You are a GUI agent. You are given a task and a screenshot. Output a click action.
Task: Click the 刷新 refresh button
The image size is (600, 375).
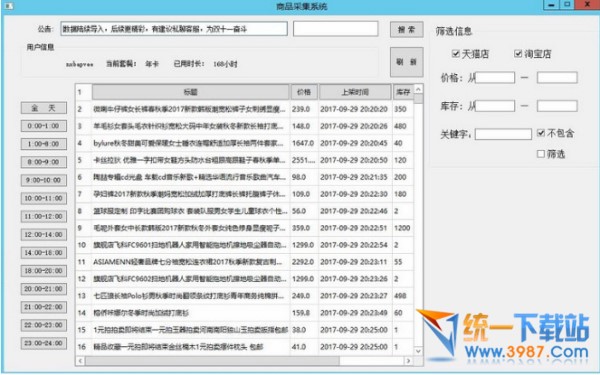[406, 62]
